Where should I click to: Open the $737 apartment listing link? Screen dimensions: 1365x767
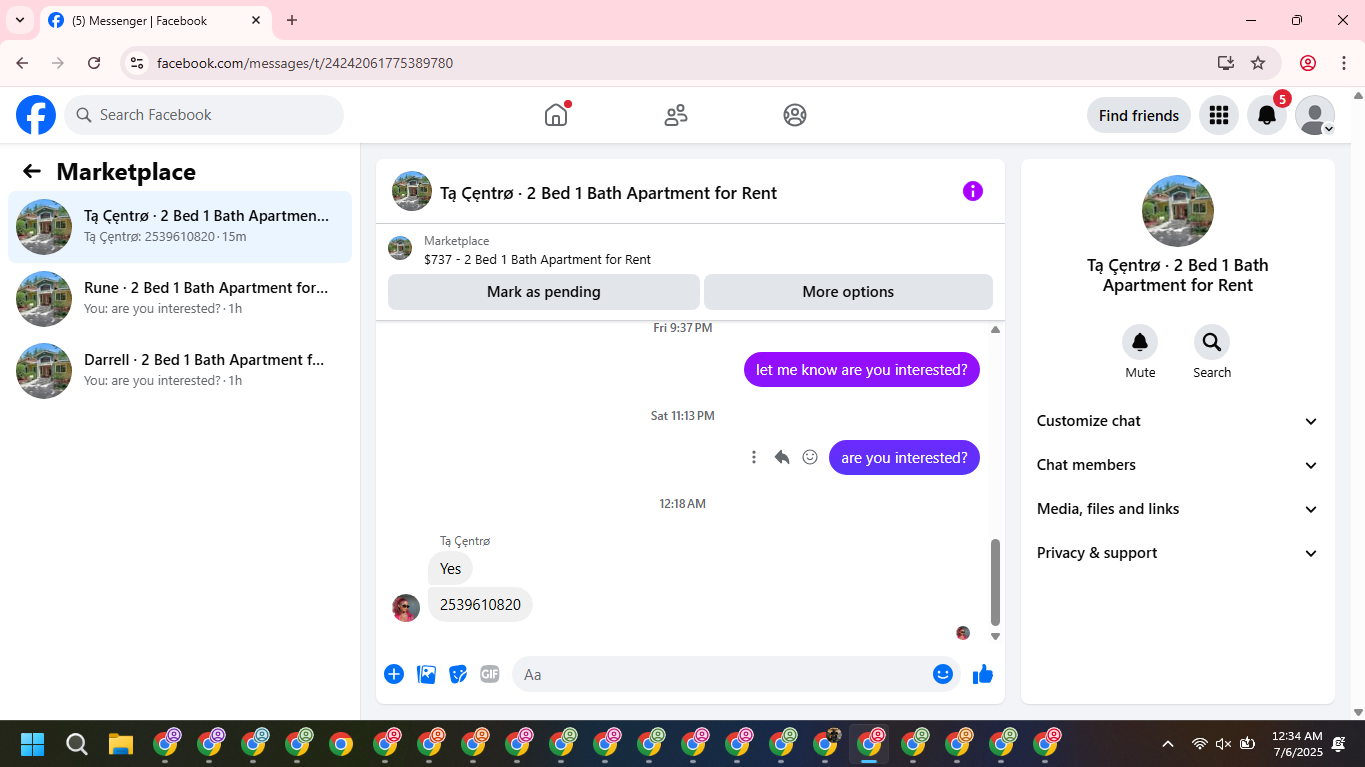tap(537, 259)
